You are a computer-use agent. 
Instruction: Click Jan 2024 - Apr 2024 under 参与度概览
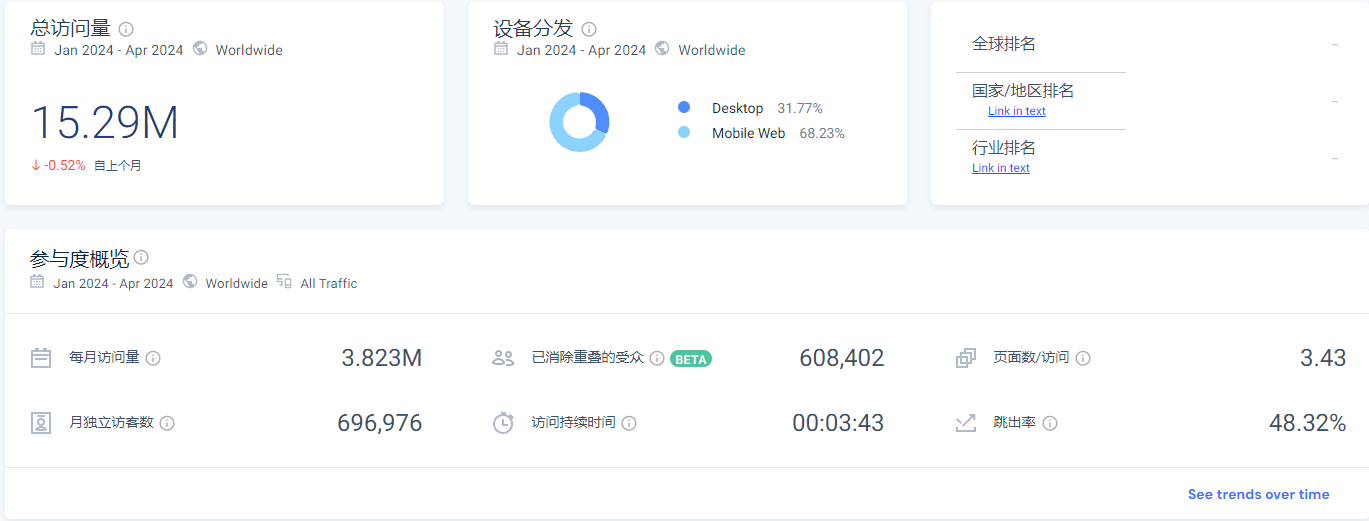(x=114, y=284)
